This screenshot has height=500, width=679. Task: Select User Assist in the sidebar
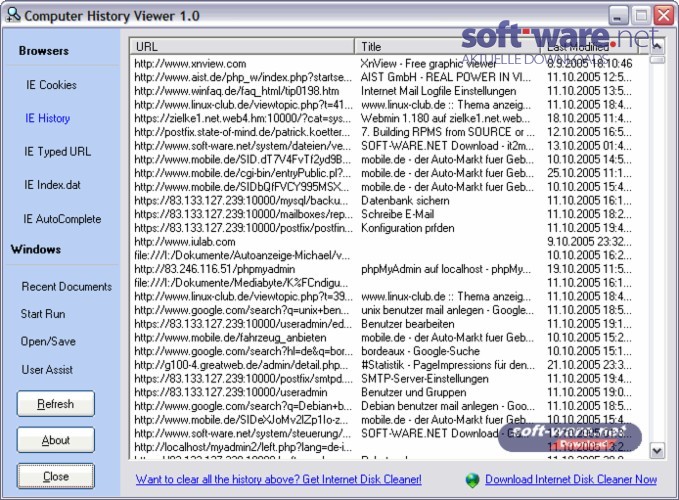coord(47,370)
